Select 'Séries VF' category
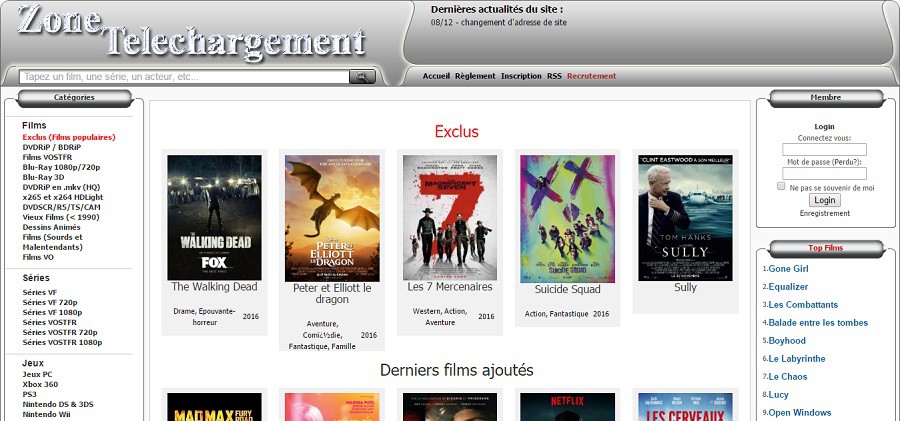The image size is (900, 421). pyautogui.click(x=40, y=292)
